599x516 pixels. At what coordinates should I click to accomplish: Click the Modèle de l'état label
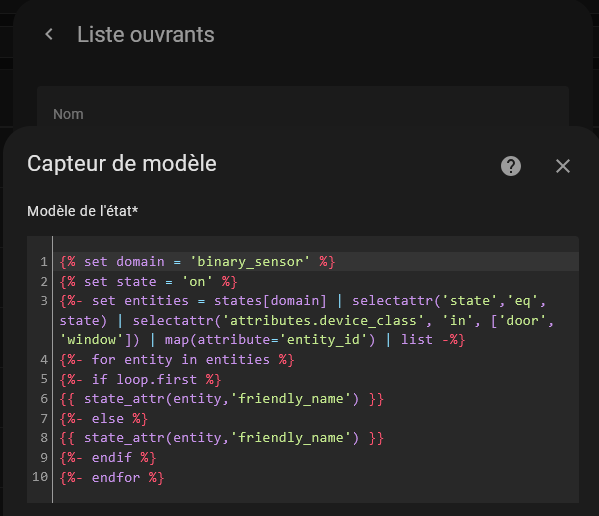pyautogui.click(x=83, y=211)
